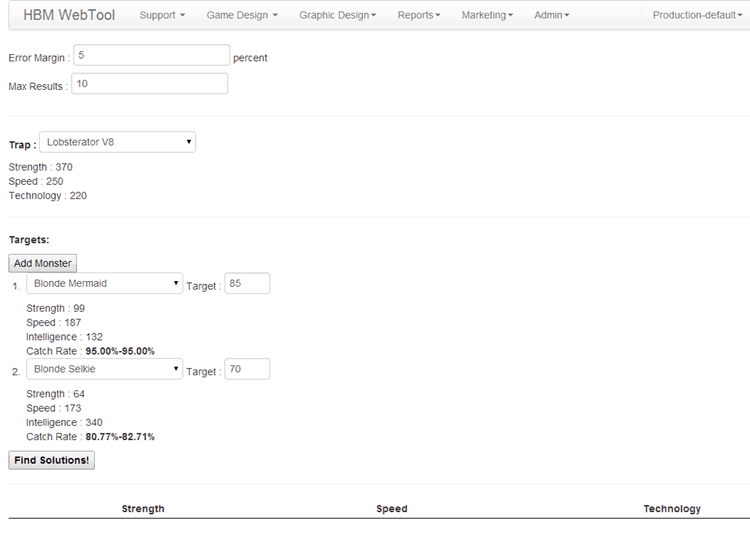Screen dimensions: 750x540
Task: Click the Speed column header
Action: click(392, 509)
